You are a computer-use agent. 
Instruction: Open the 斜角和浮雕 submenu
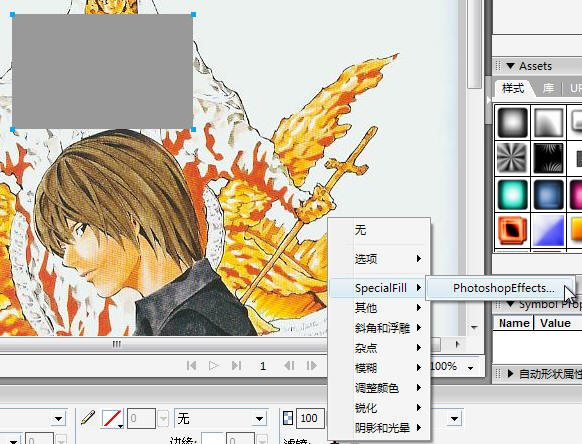[379, 328]
